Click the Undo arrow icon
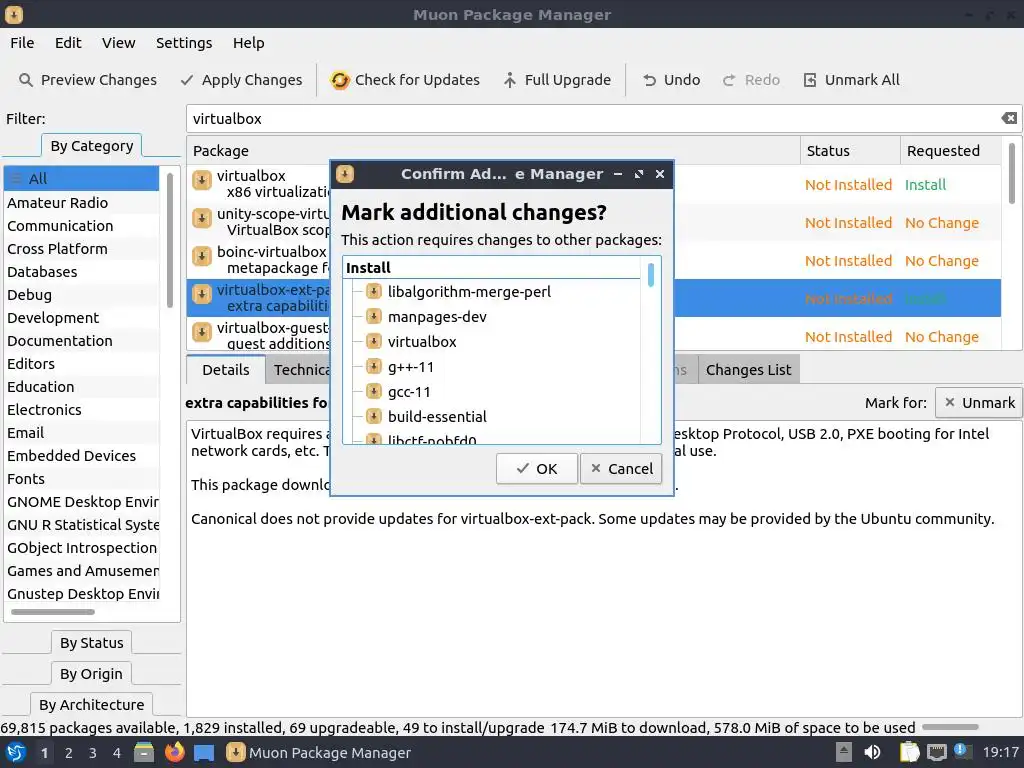This screenshot has height=768, width=1024. 649,80
